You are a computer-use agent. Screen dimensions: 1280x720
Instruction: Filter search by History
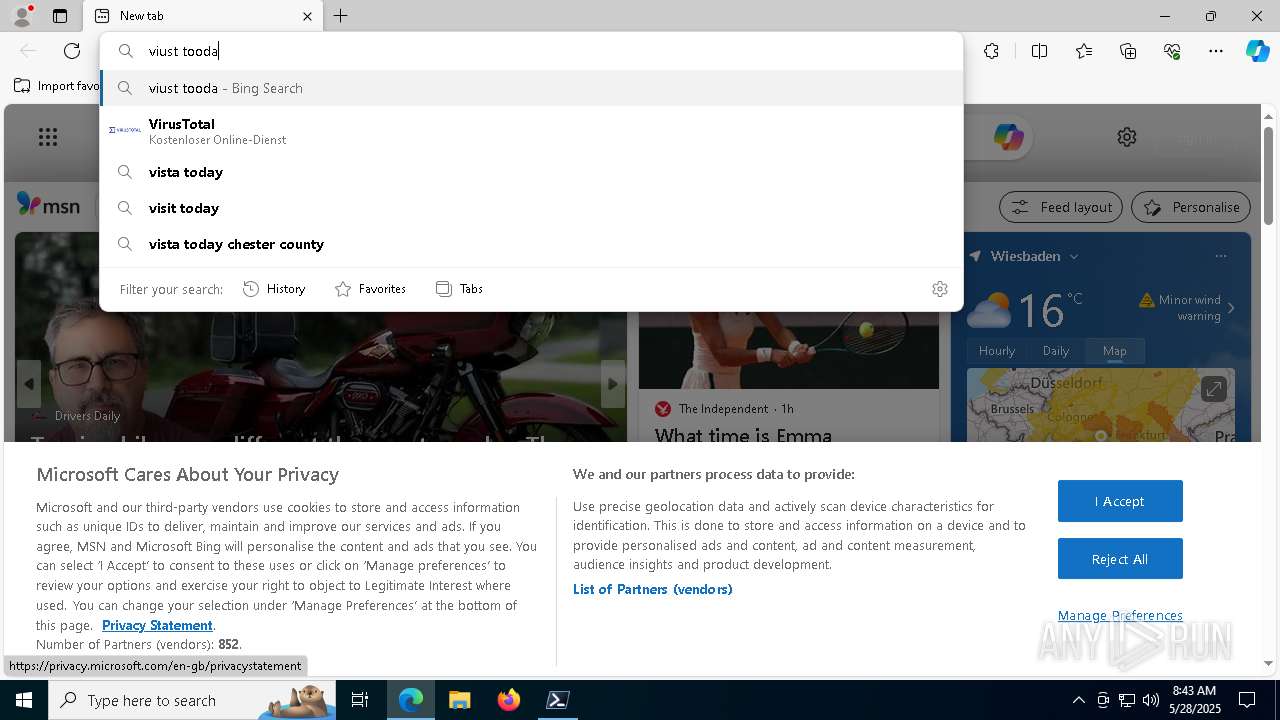pos(274,289)
